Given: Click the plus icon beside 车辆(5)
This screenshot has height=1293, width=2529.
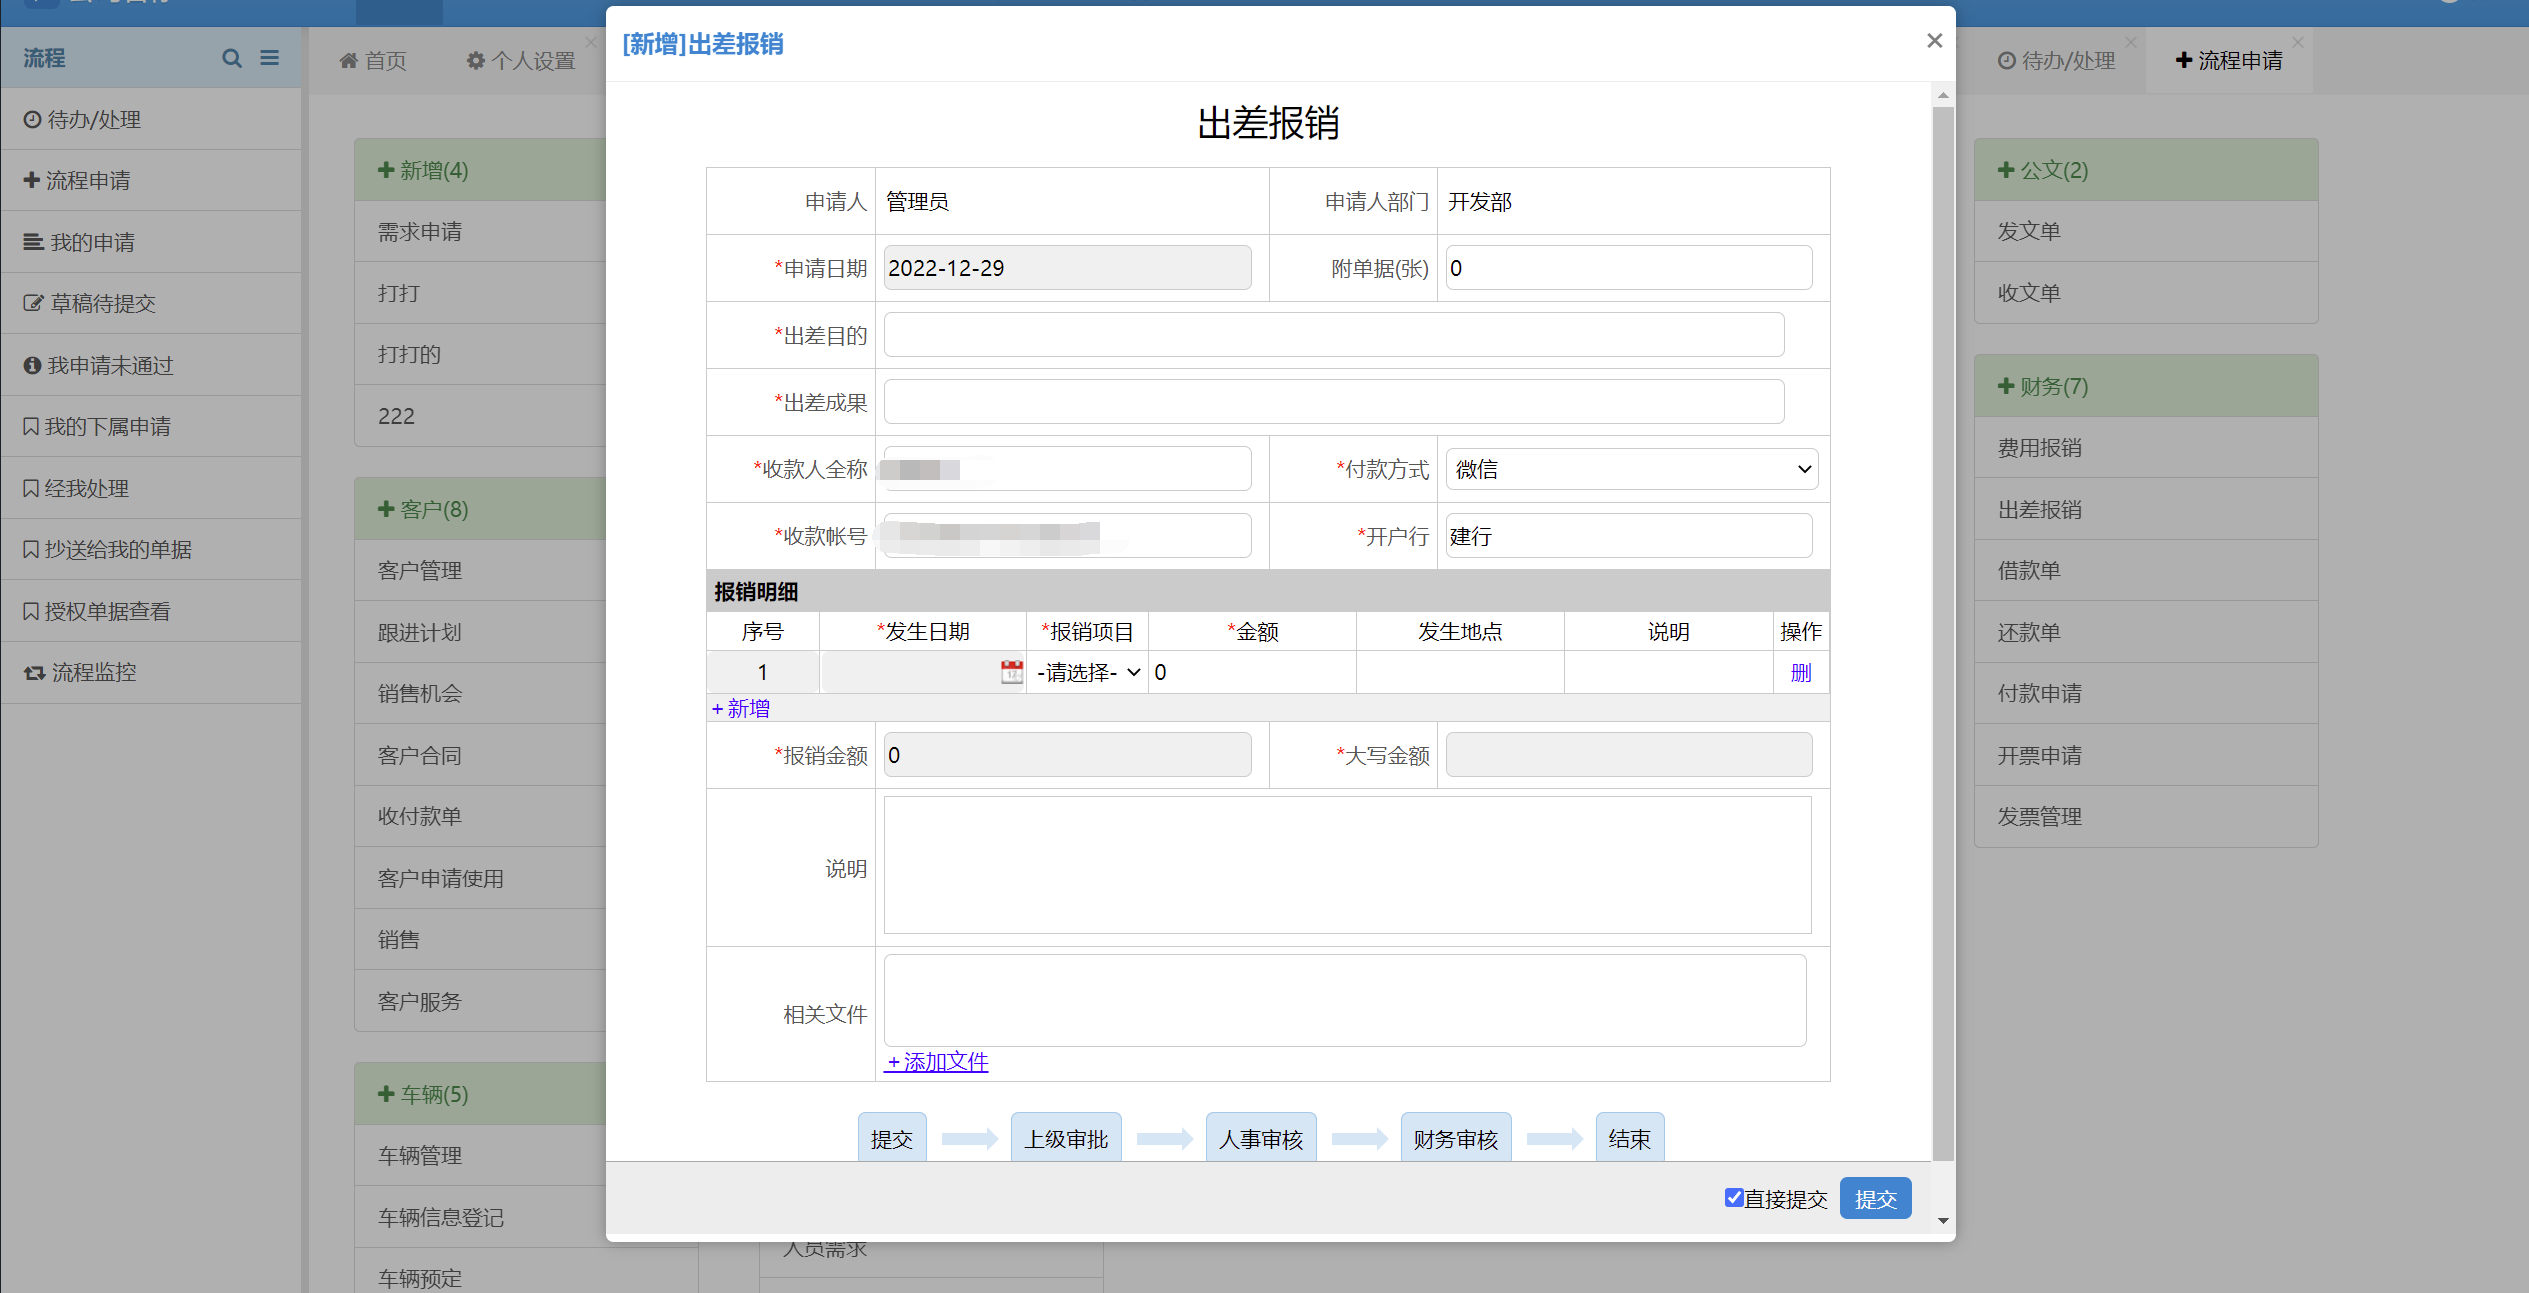Looking at the screenshot, I should [x=386, y=1094].
